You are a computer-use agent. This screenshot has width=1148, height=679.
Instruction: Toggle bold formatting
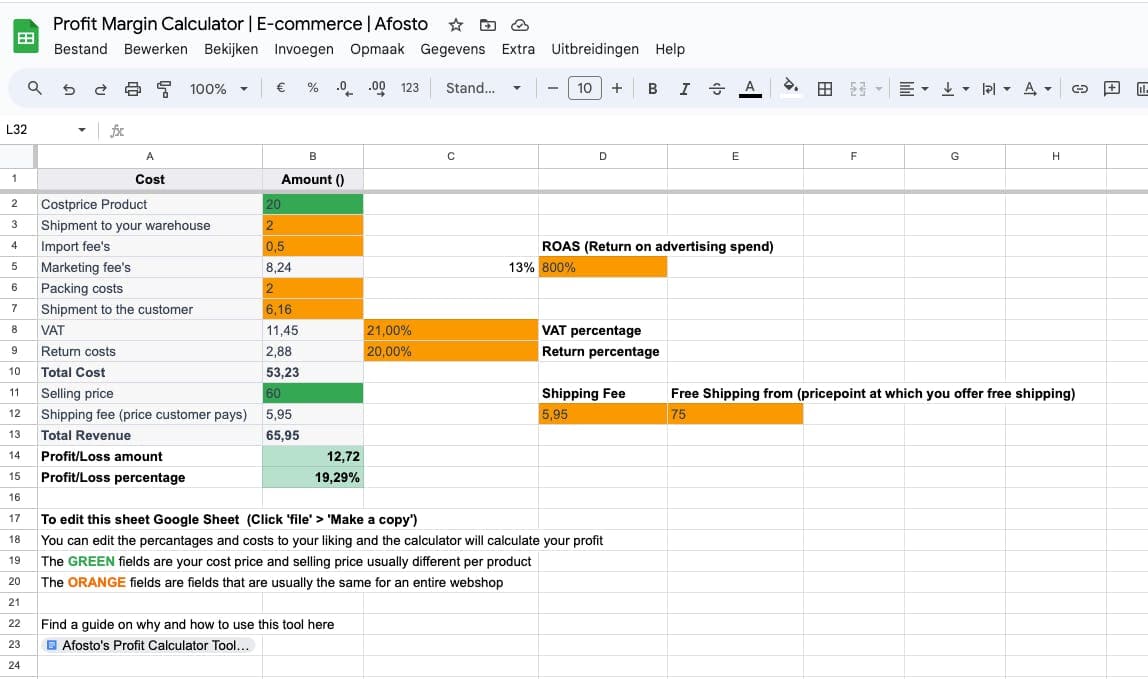(652, 89)
